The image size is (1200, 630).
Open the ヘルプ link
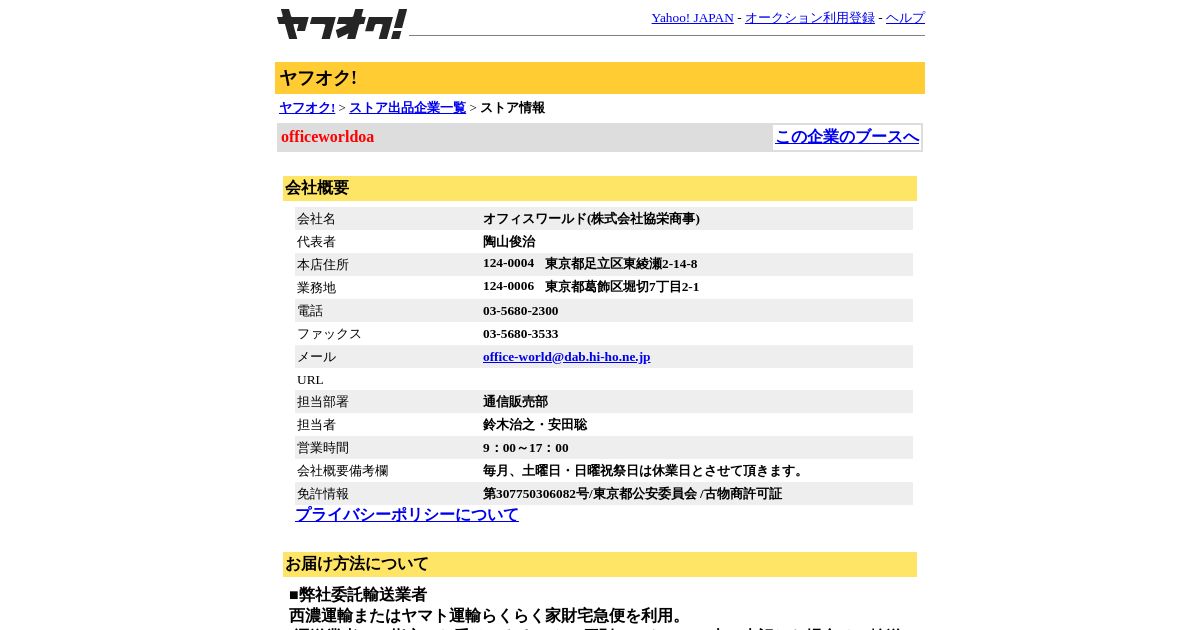(x=905, y=18)
